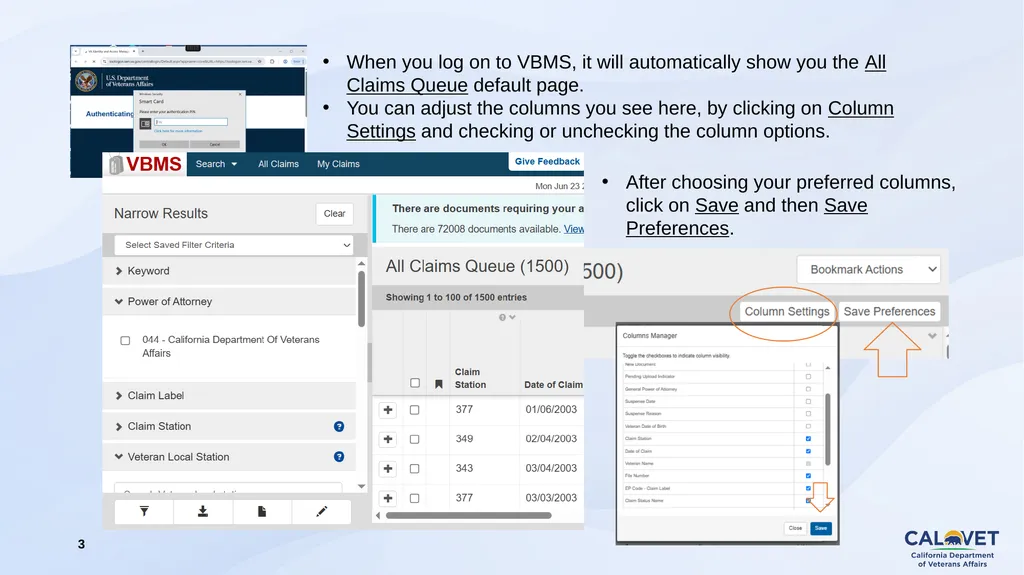Open Column Settings
1024x575 pixels.
[787, 312]
